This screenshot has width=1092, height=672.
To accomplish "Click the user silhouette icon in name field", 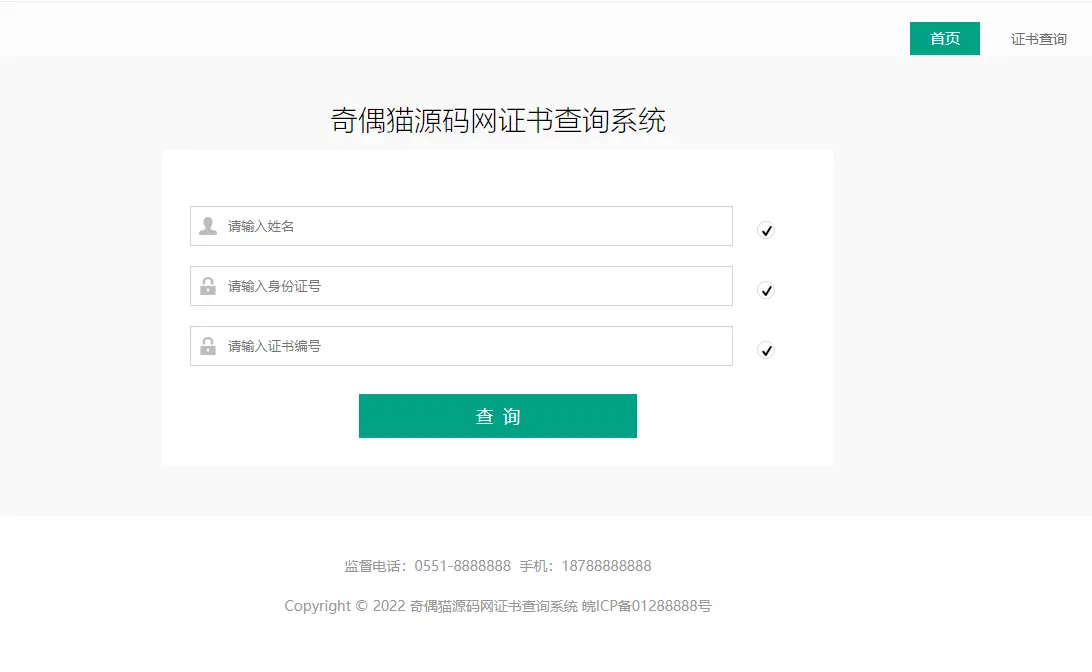I will (208, 226).
